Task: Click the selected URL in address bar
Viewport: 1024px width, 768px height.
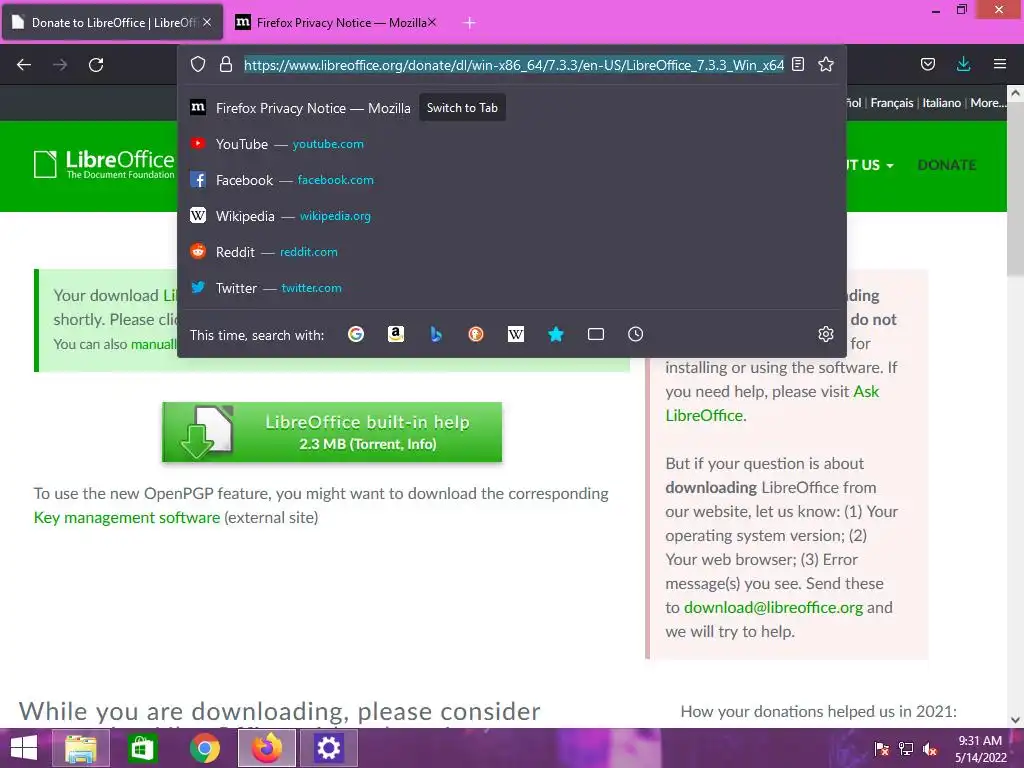Action: pyautogui.click(x=514, y=65)
